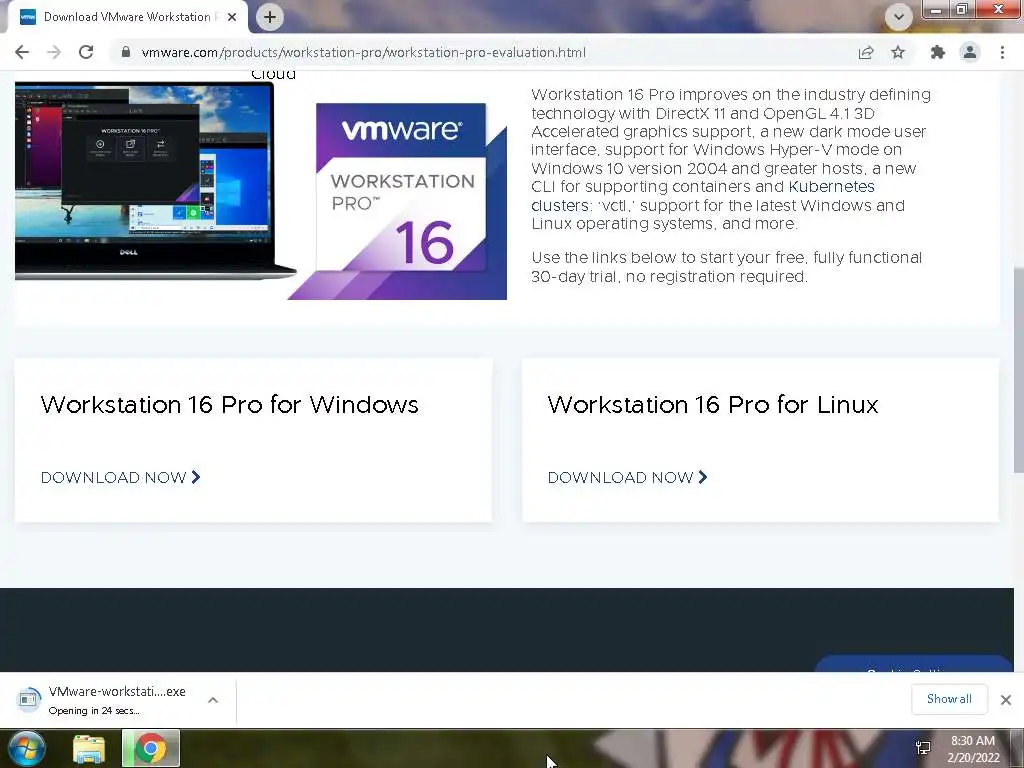Minimize the Chrome window
This screenshot has height=768, width=1024.
tap(936, 9)
